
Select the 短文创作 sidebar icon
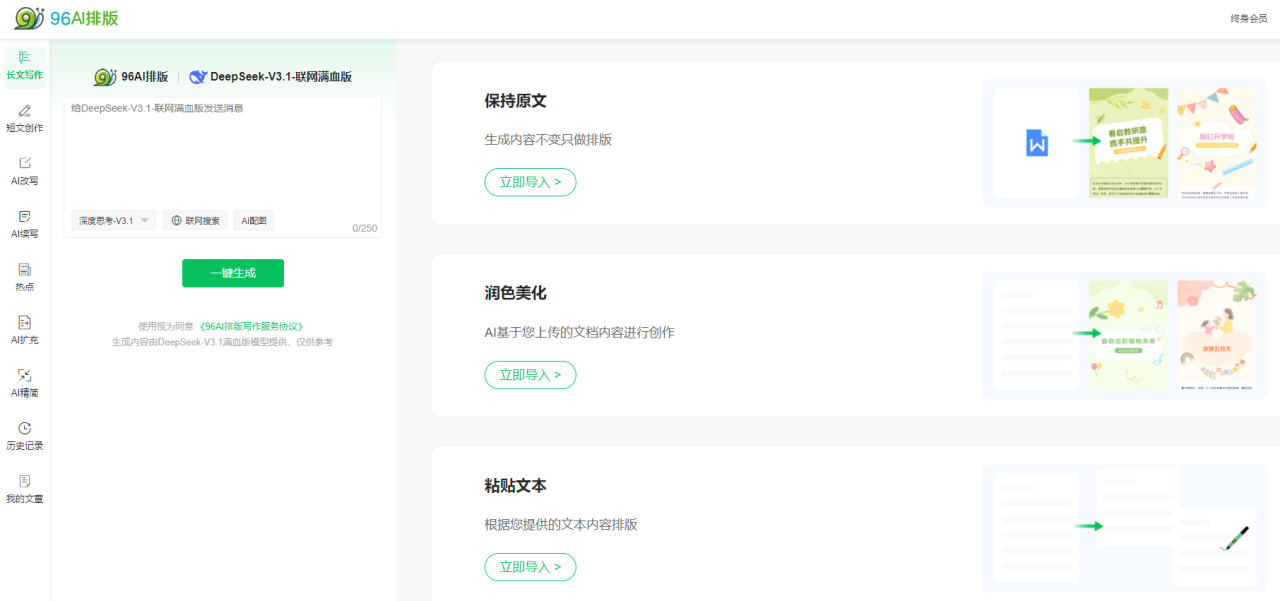click(25, 118)
